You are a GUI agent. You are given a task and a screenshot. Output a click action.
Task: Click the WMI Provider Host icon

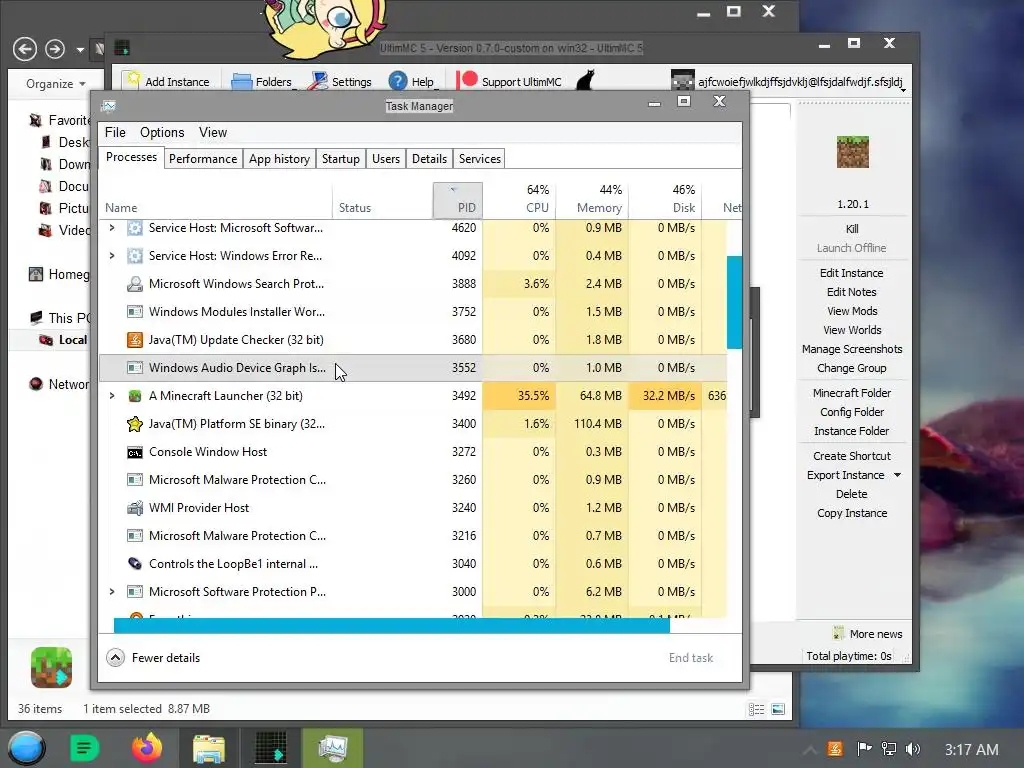135,507
